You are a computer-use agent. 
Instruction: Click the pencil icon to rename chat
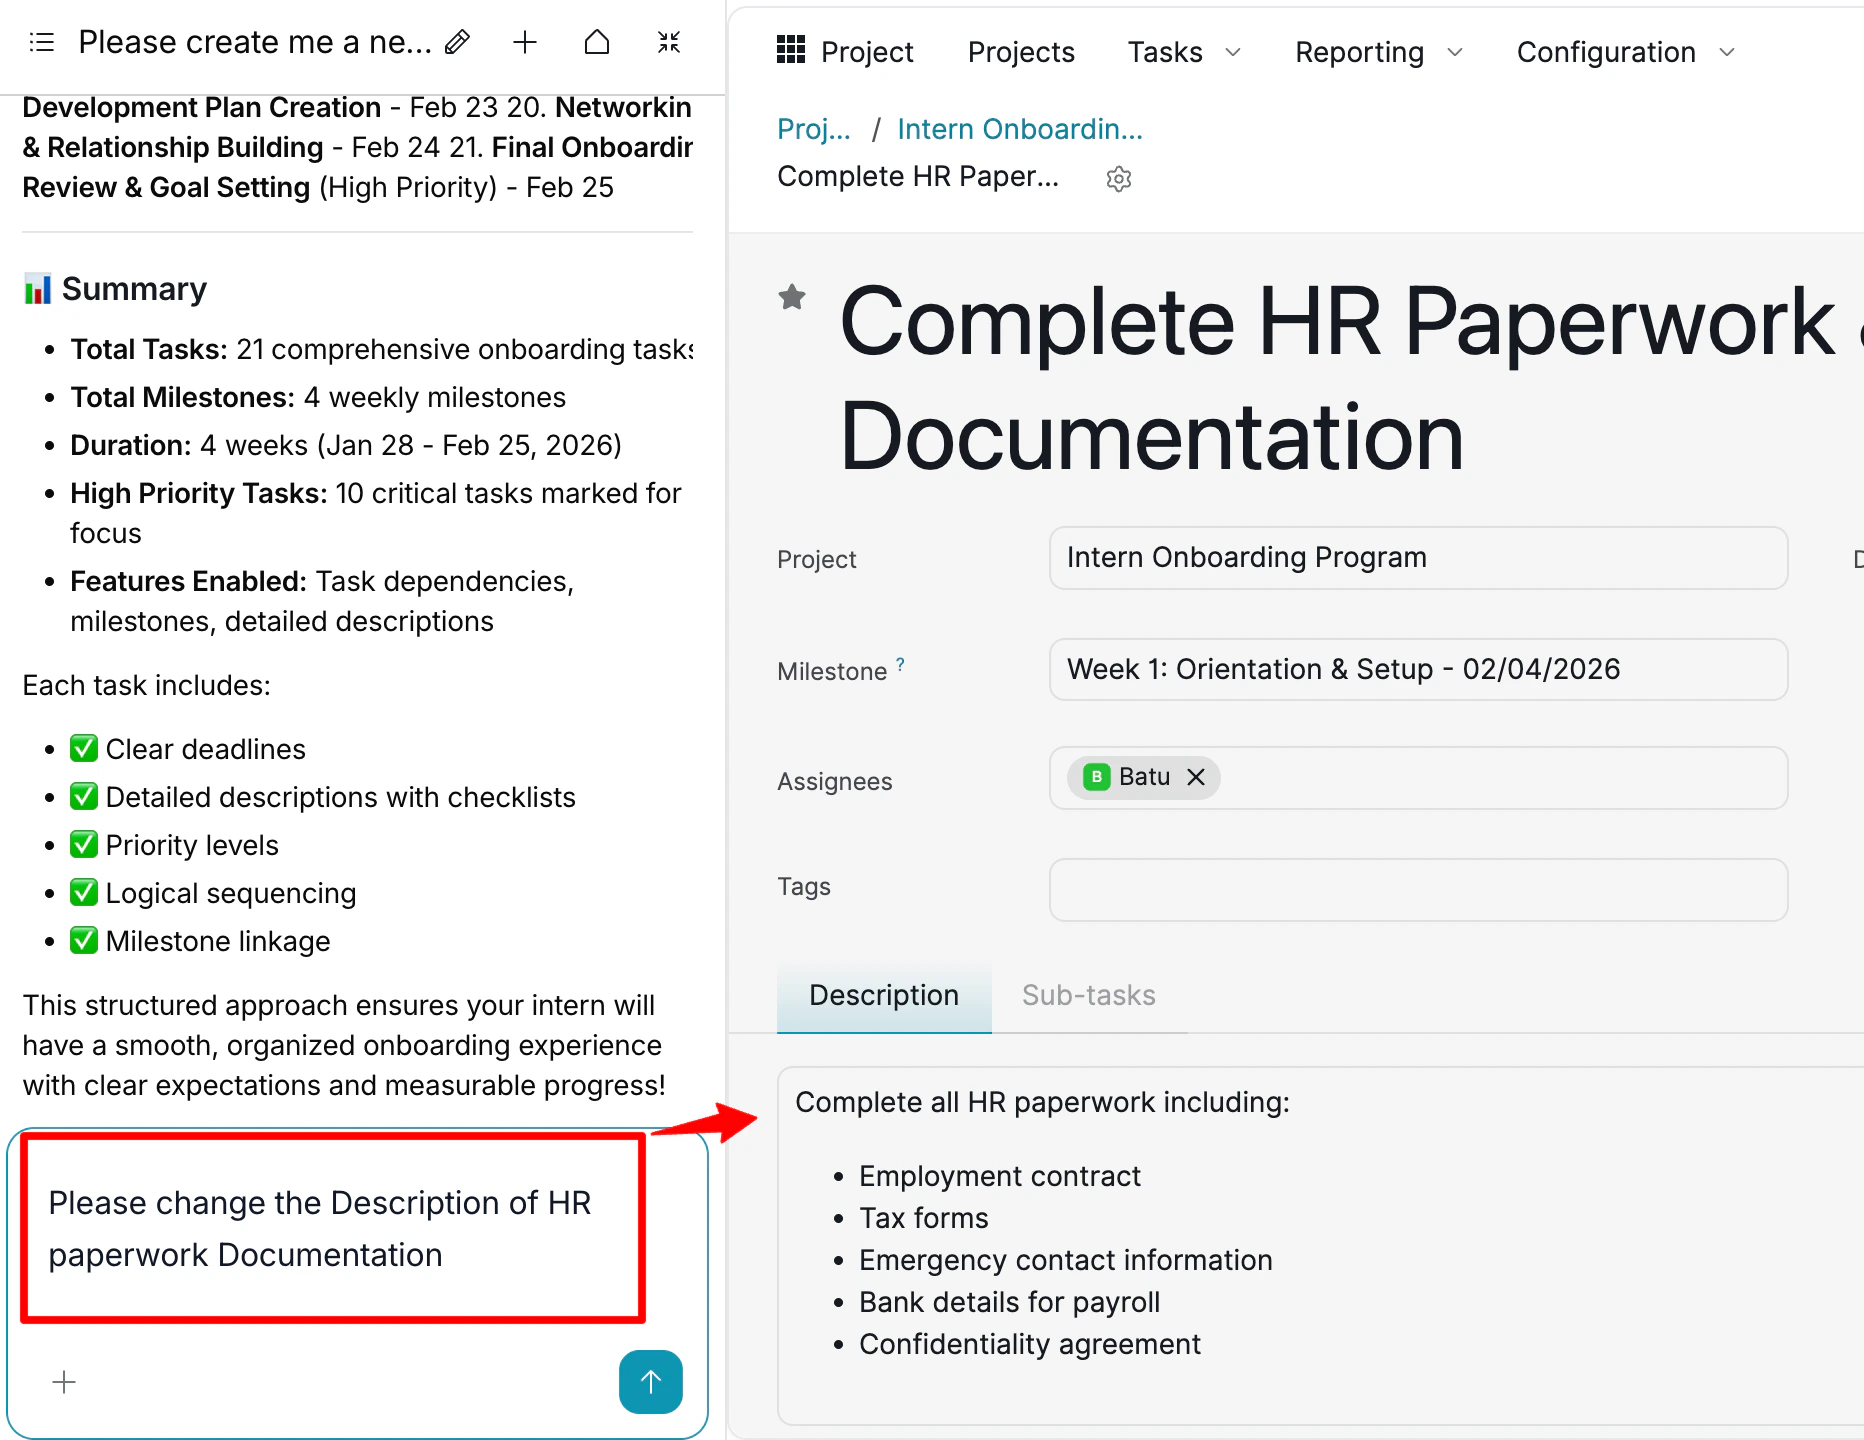pos(458,42)
